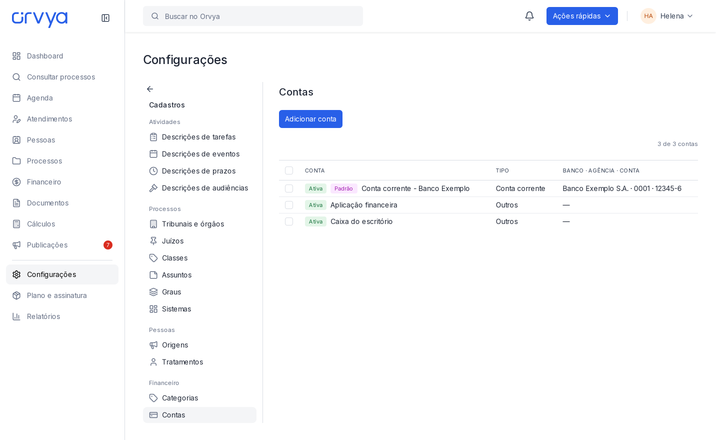Image resolution: width=720 pixels, height=440 pixels.
Task: Open the notifications bell
Action: (529, 16)
